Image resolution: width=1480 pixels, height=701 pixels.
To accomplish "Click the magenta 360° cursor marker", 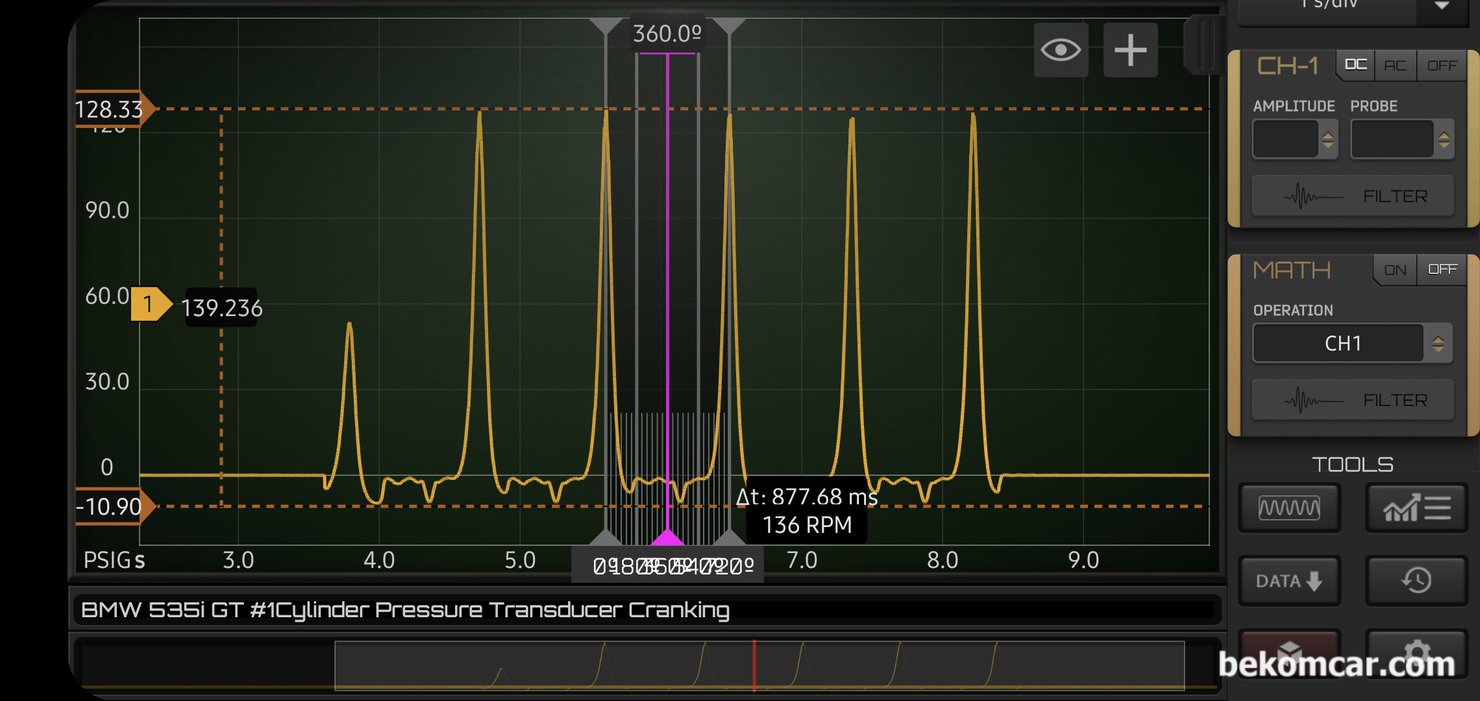I will click(667, 536).
